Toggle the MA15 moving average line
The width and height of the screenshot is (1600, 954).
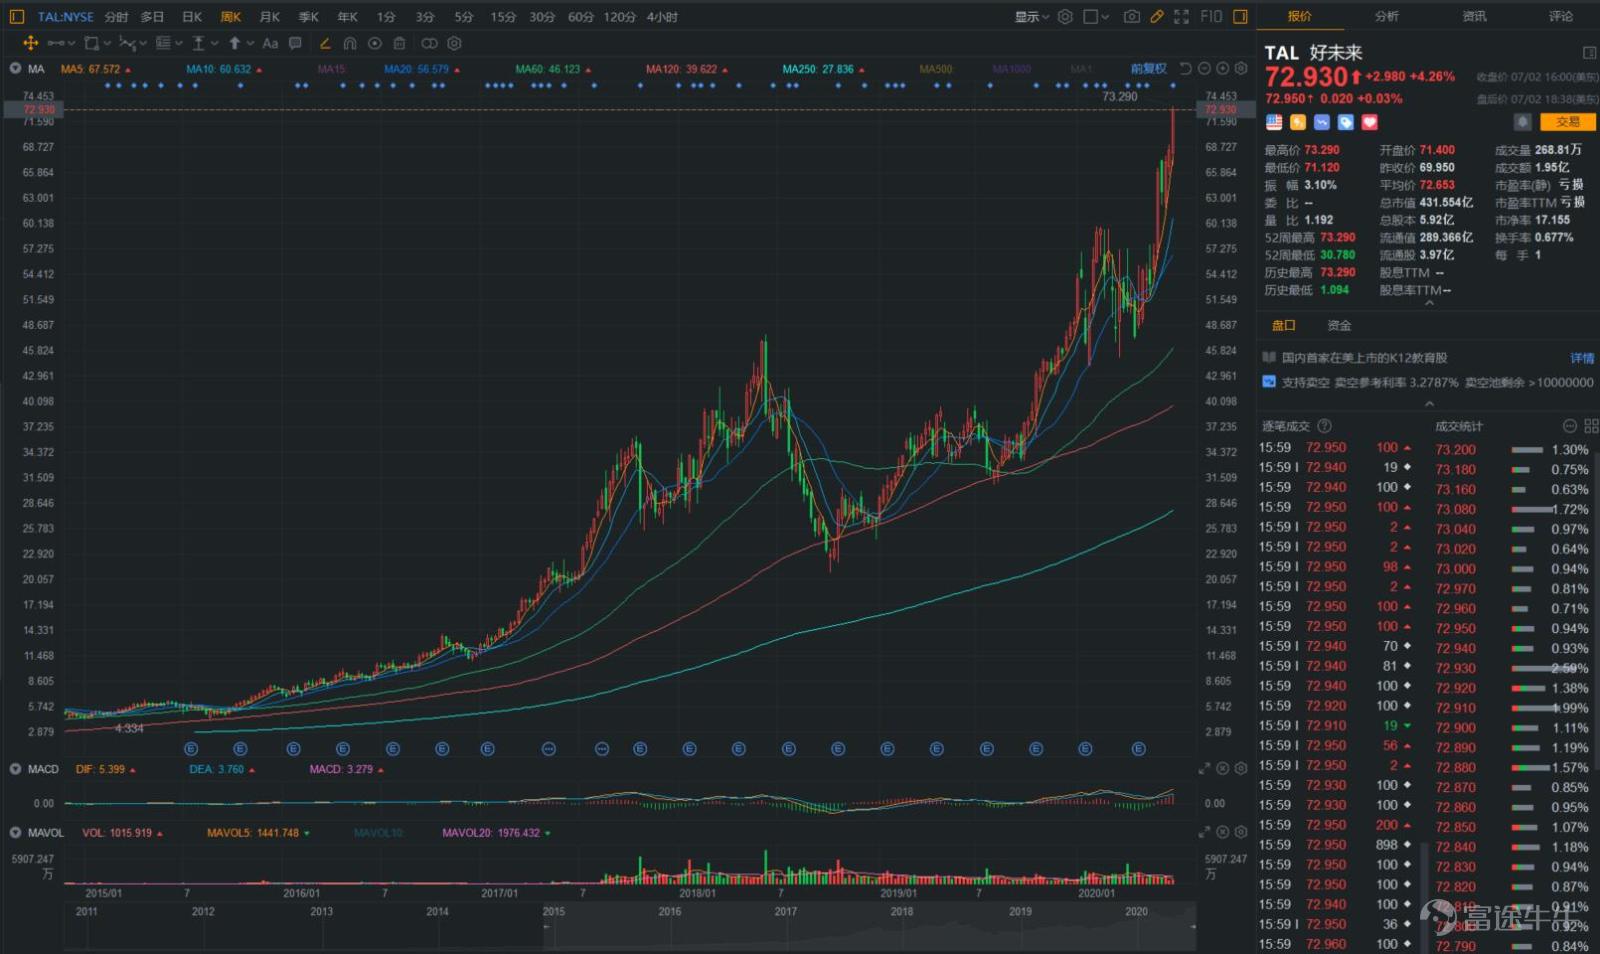coord(331,69)
